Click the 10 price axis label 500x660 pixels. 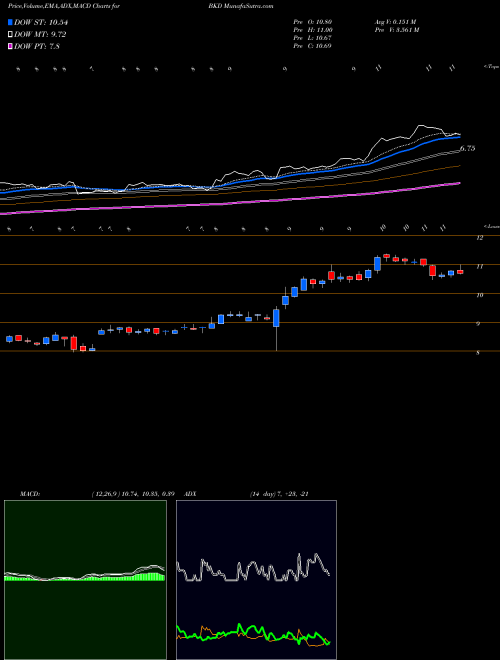pyautogui.click(x=479, y=295)
